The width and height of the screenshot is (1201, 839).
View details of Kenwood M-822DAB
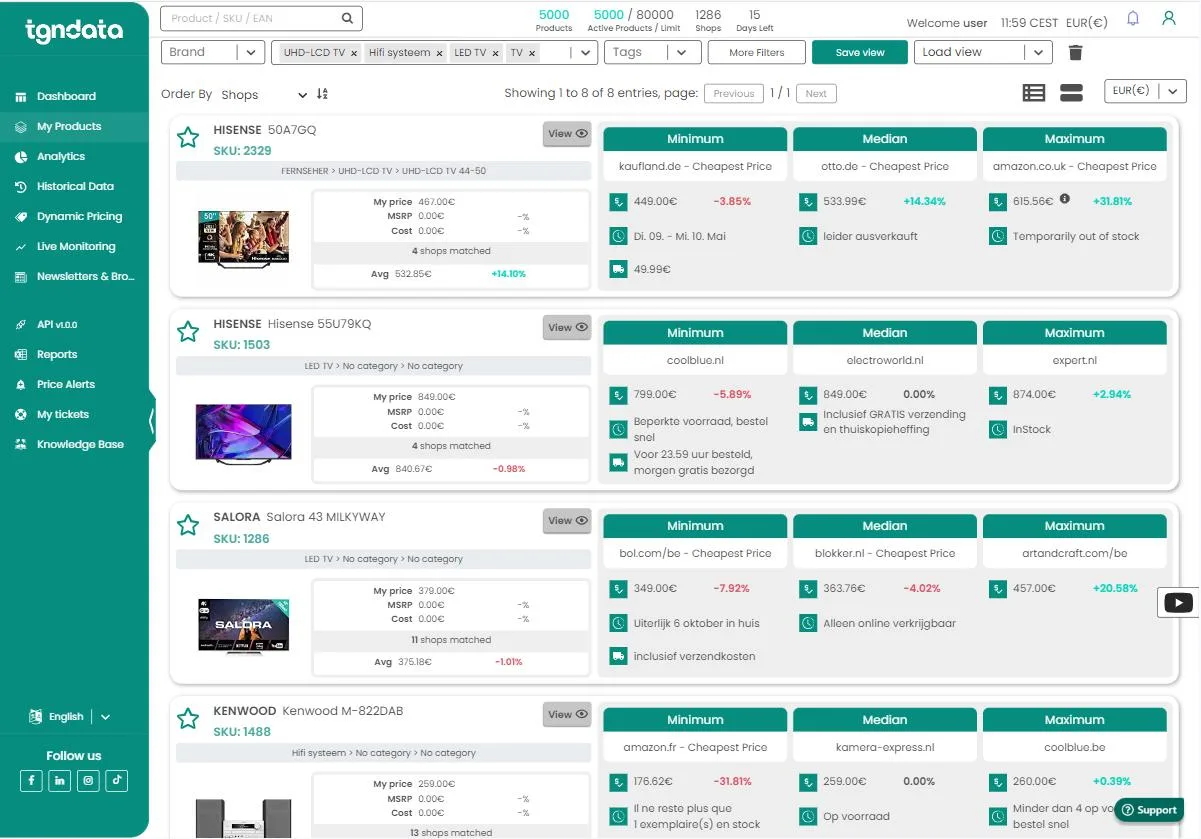click(x=567, y=714)
